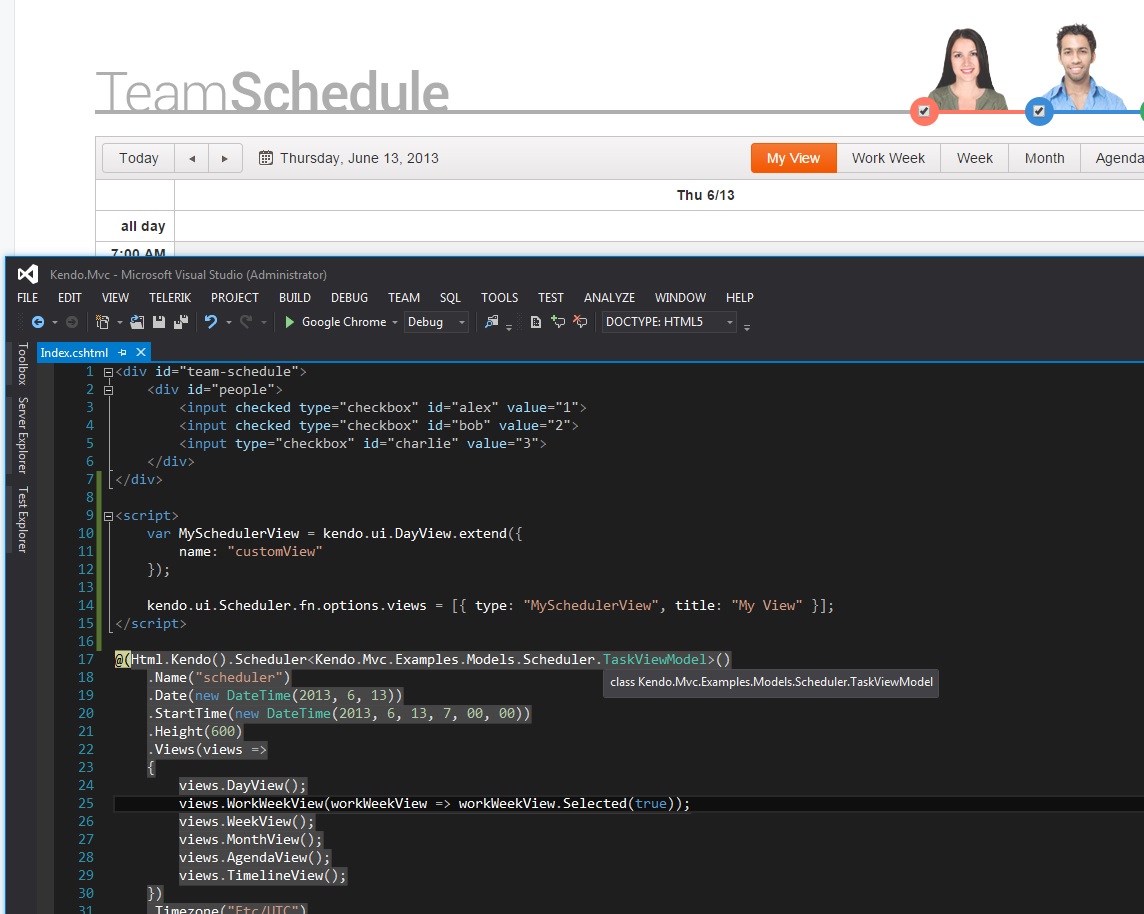Click the man's profile photo
Screen dimensions: 1144x914
1081,67
